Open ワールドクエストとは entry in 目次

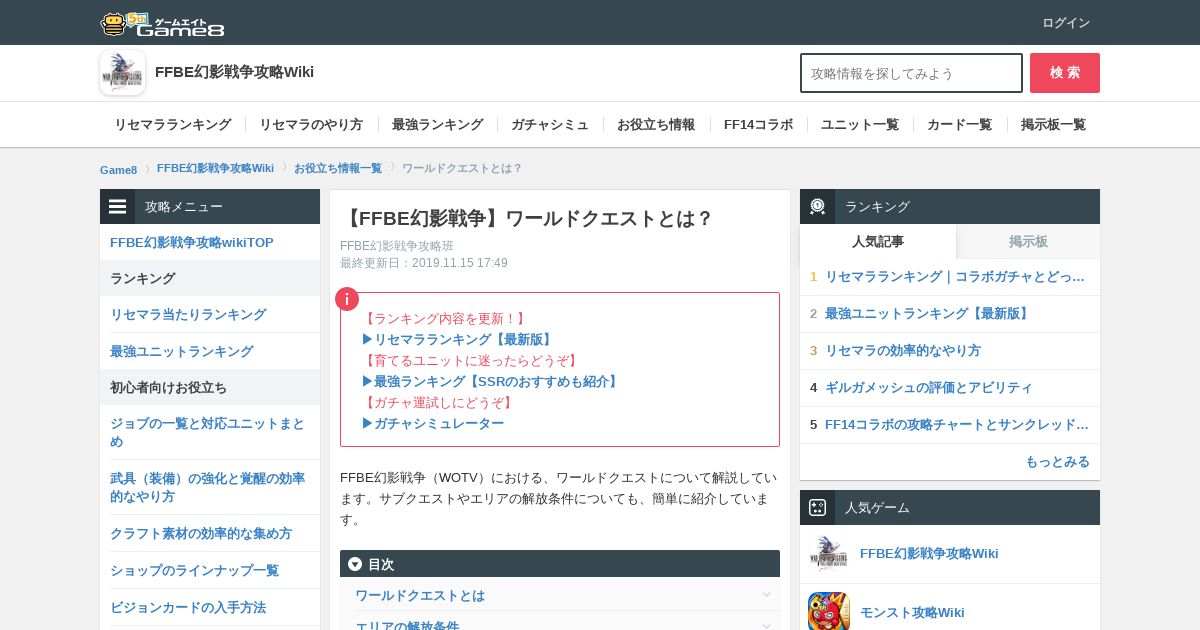coord(420,595)
